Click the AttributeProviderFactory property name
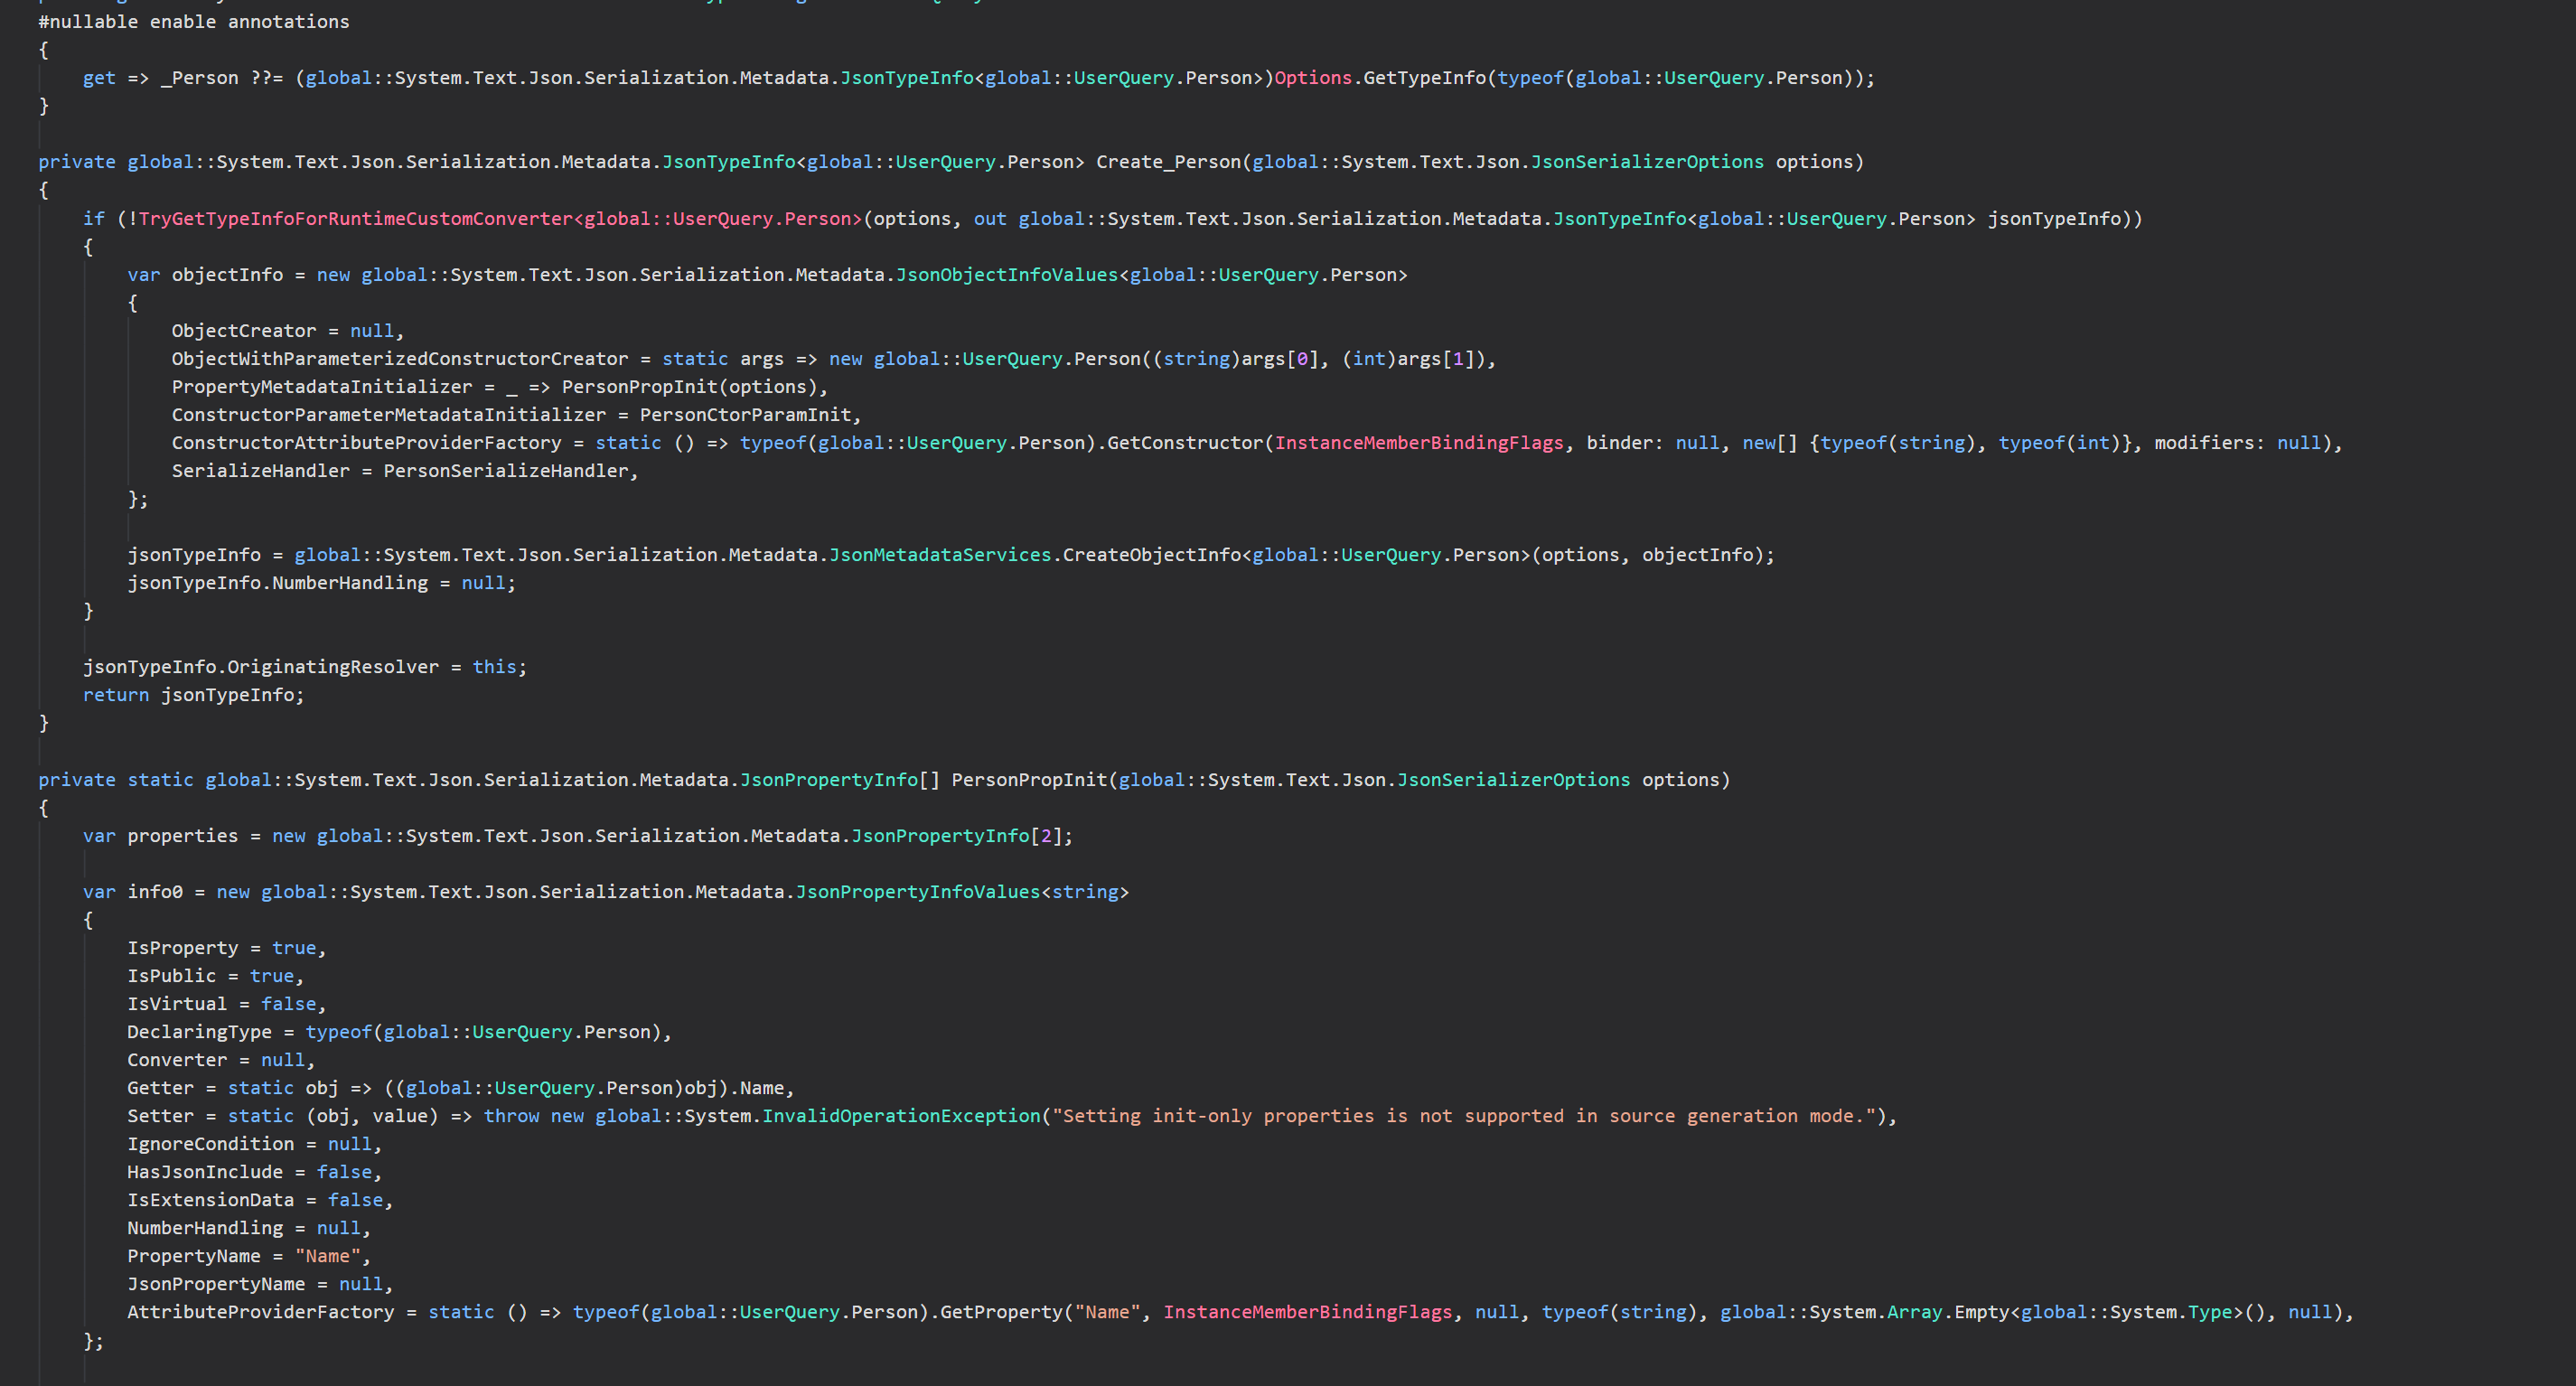 pyautogui.click(x=260, y=1311)
